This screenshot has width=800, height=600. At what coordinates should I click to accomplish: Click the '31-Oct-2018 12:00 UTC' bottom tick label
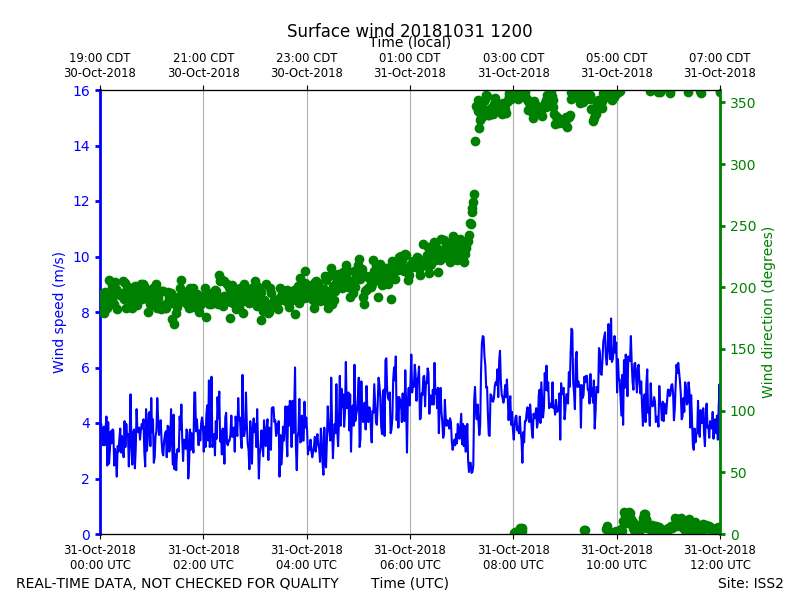pos(720,557)
